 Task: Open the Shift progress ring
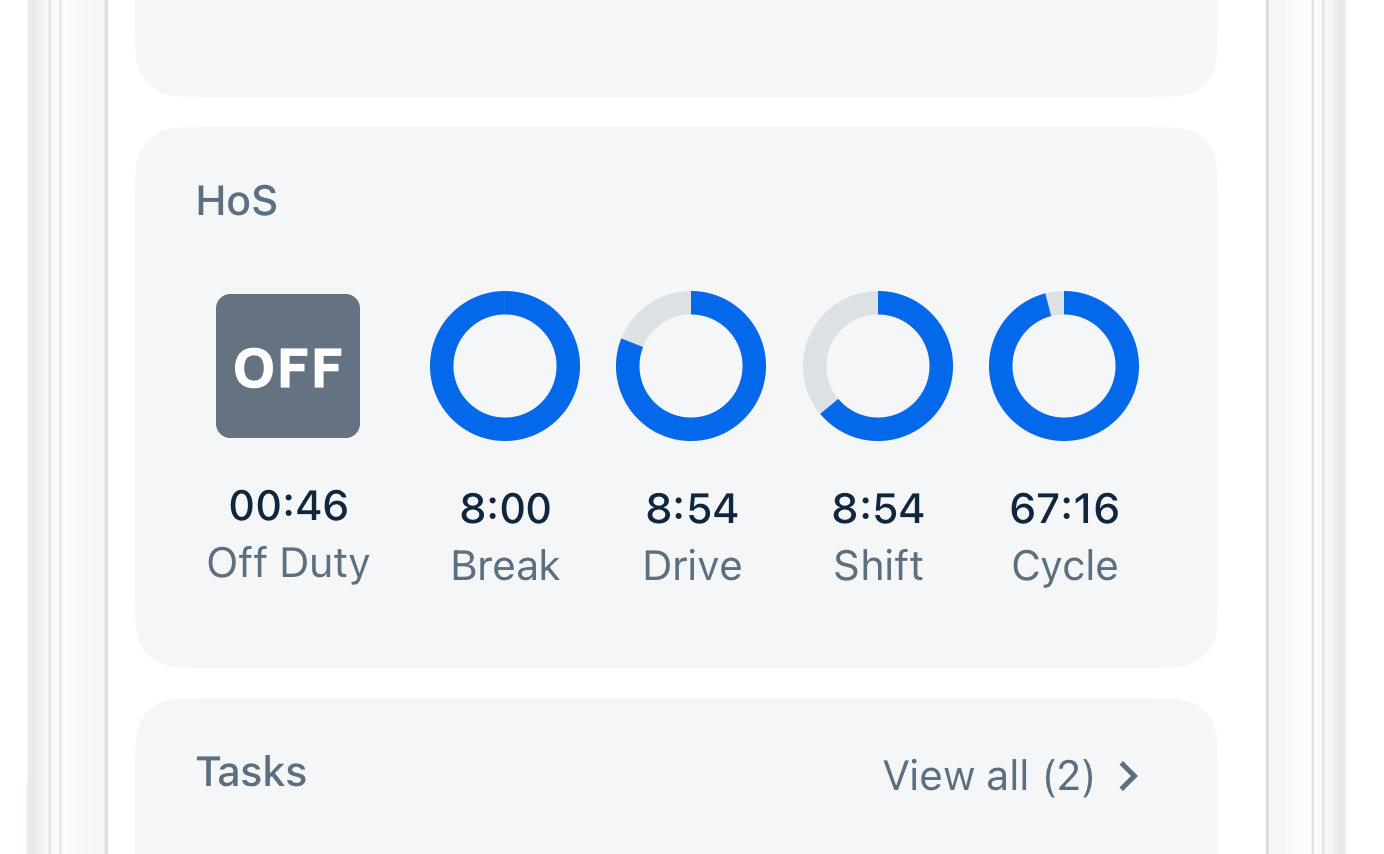tap(878, 366)
